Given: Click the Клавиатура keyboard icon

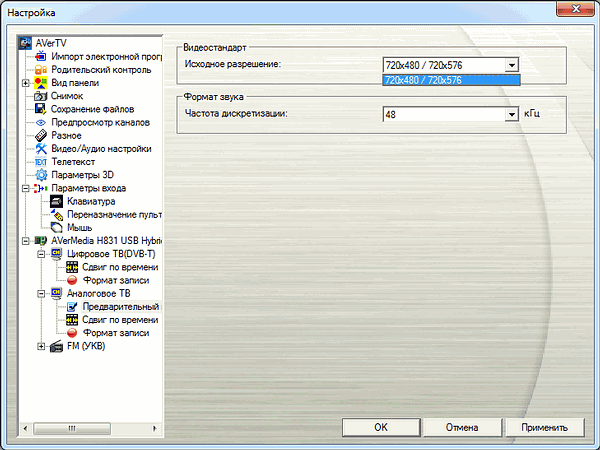Looking at the screenshot, I should 56,201.
